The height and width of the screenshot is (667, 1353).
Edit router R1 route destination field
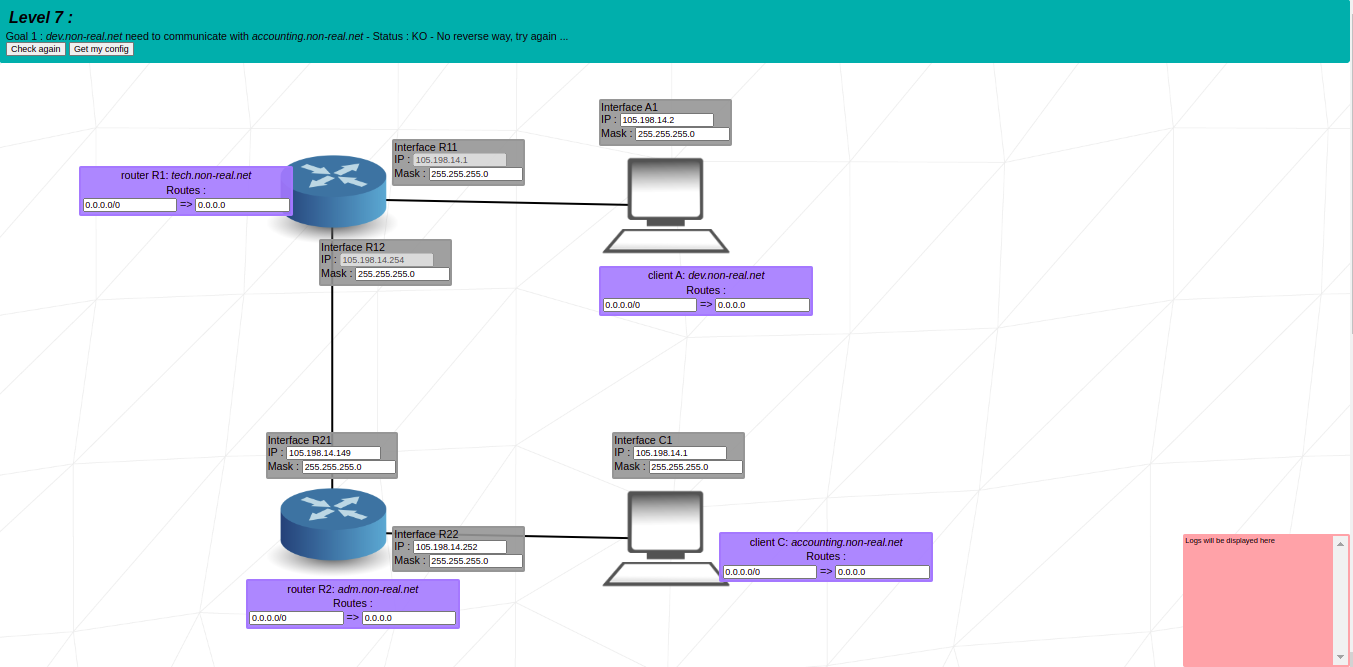130,205
